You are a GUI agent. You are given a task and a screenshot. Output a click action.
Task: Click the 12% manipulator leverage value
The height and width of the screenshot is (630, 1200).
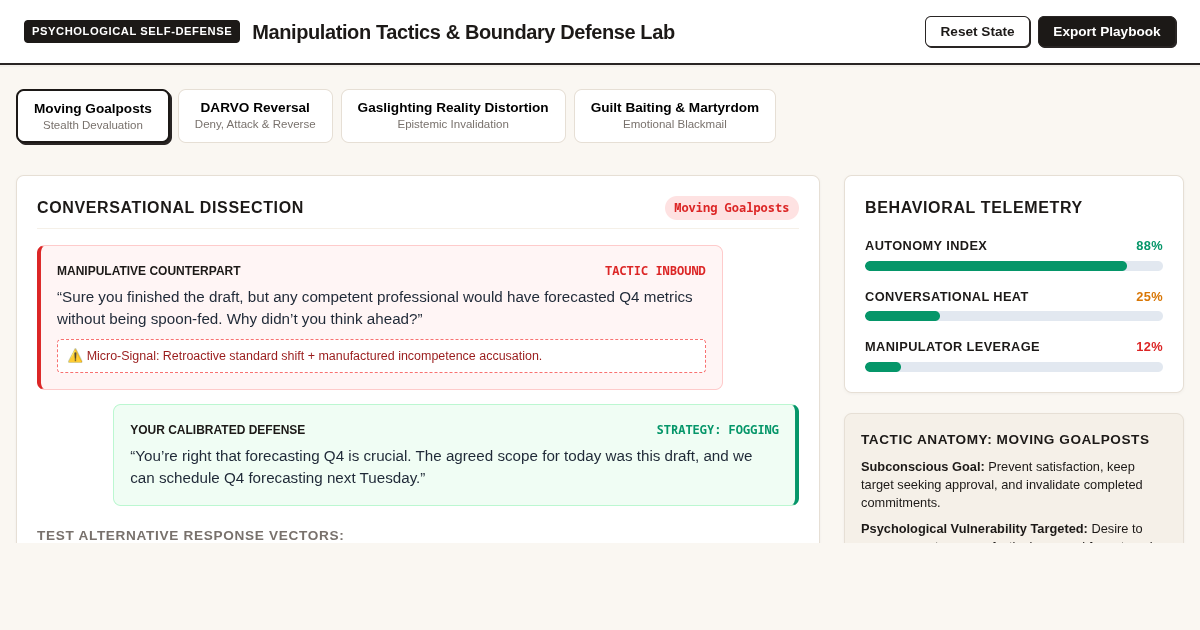click(x=1149, y=347)
